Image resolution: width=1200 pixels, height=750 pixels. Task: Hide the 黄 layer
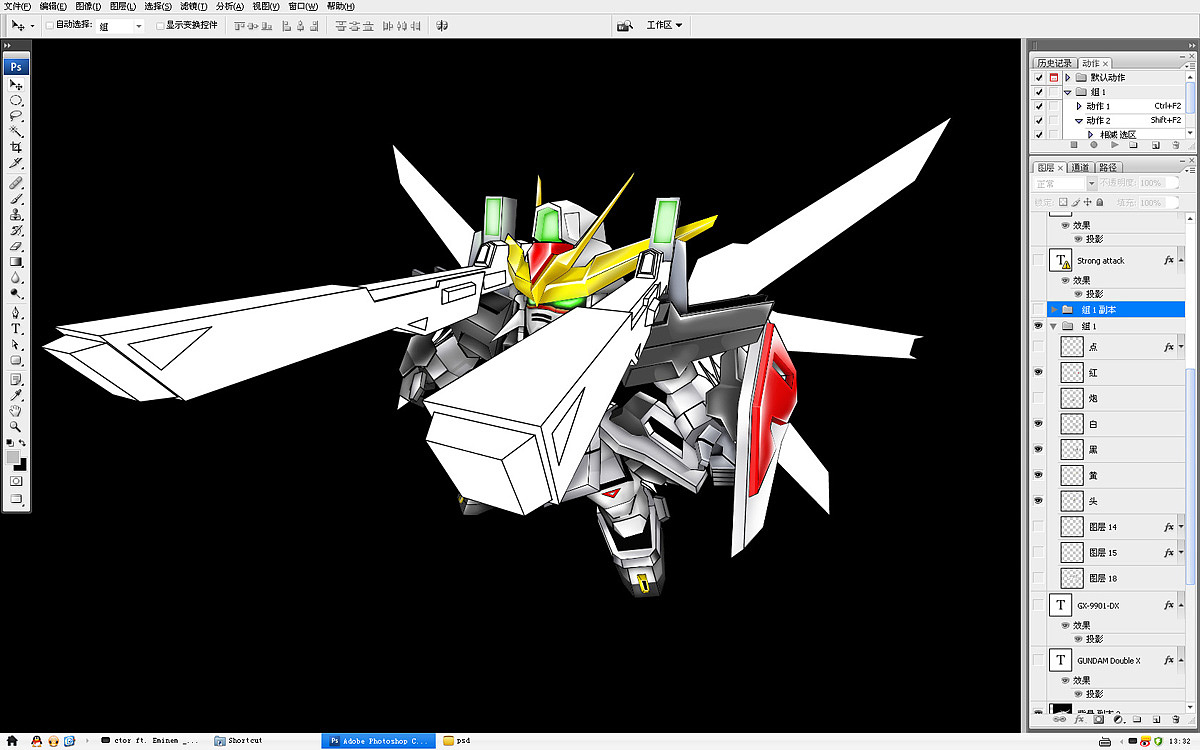1038,475
